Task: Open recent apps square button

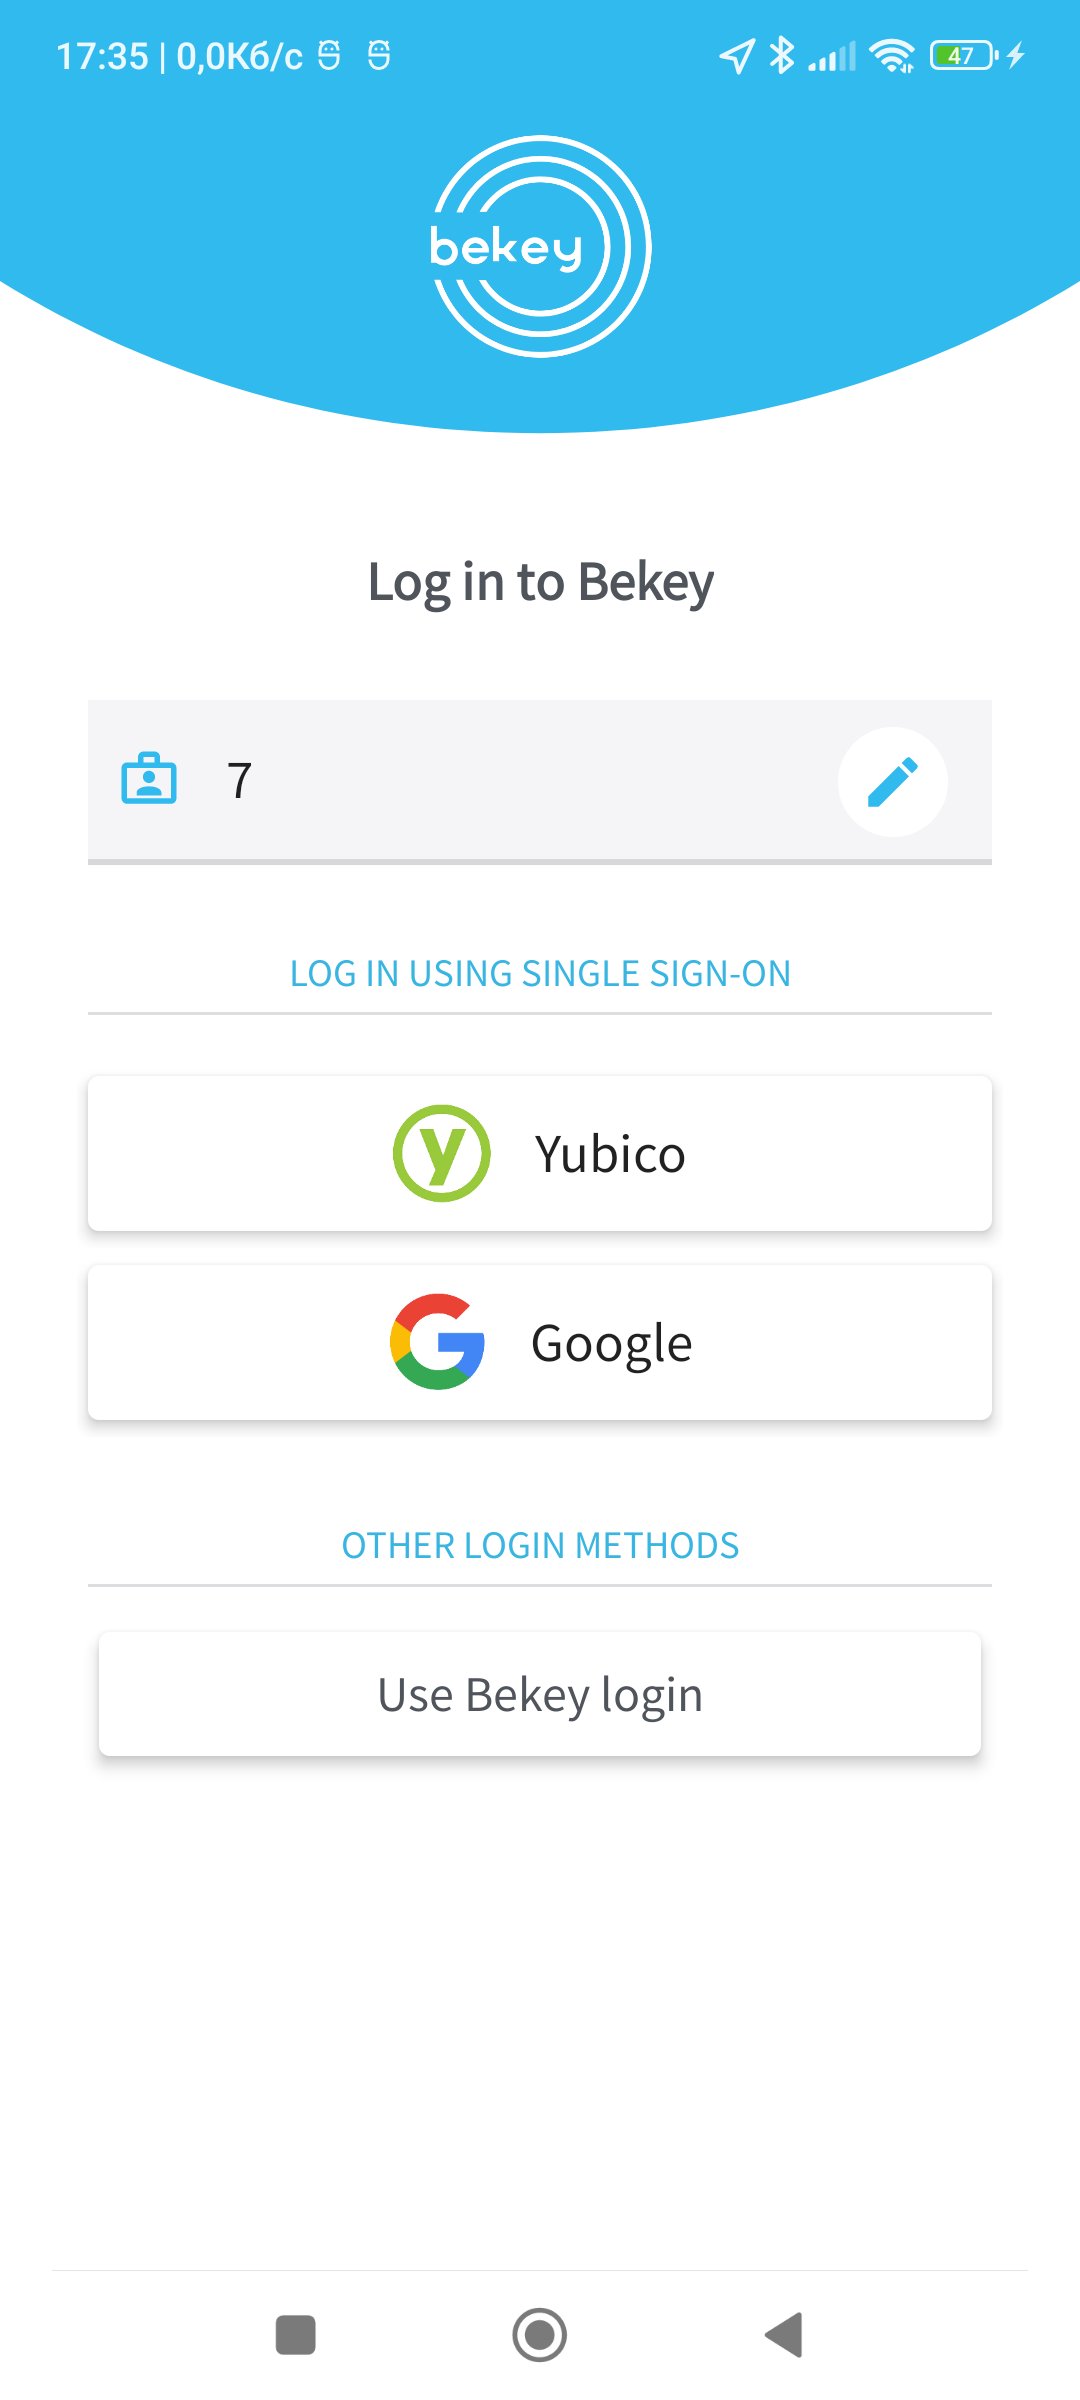Action: [296, 2335]
